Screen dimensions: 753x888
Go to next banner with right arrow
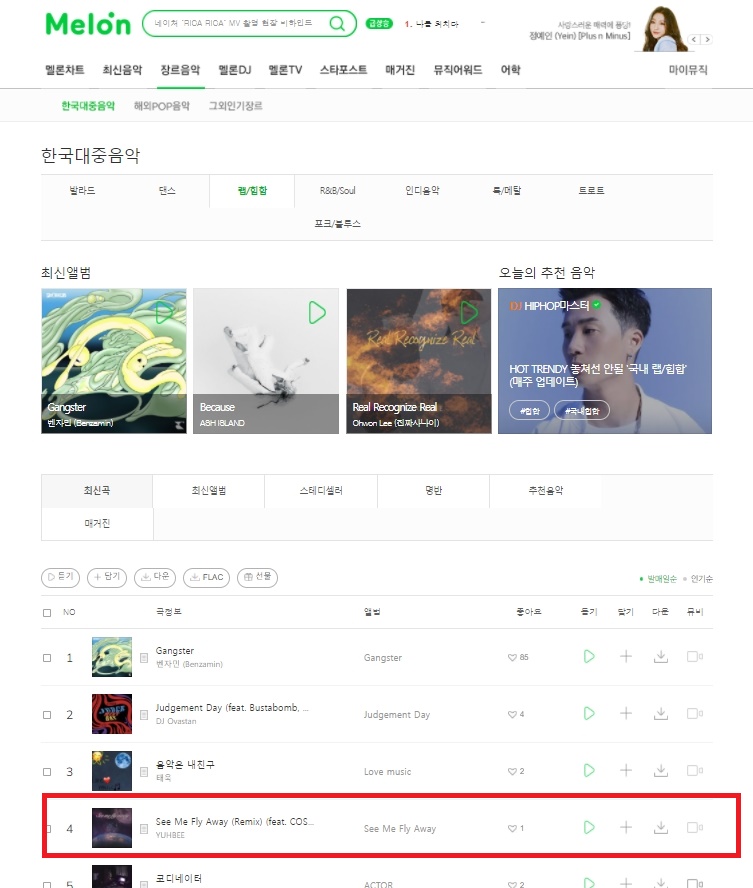pos(707,39)
